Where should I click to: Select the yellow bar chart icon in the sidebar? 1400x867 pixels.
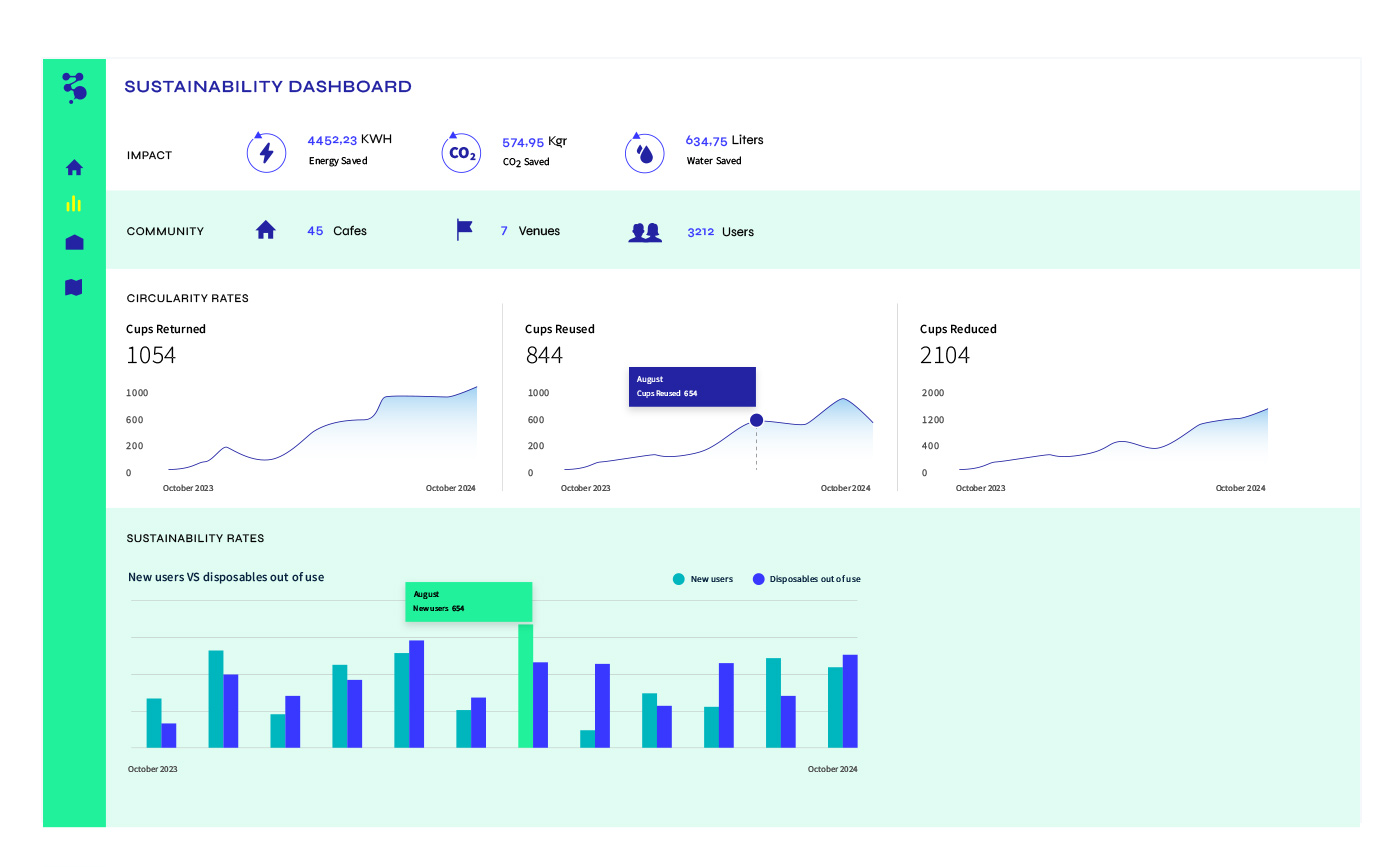74,203
